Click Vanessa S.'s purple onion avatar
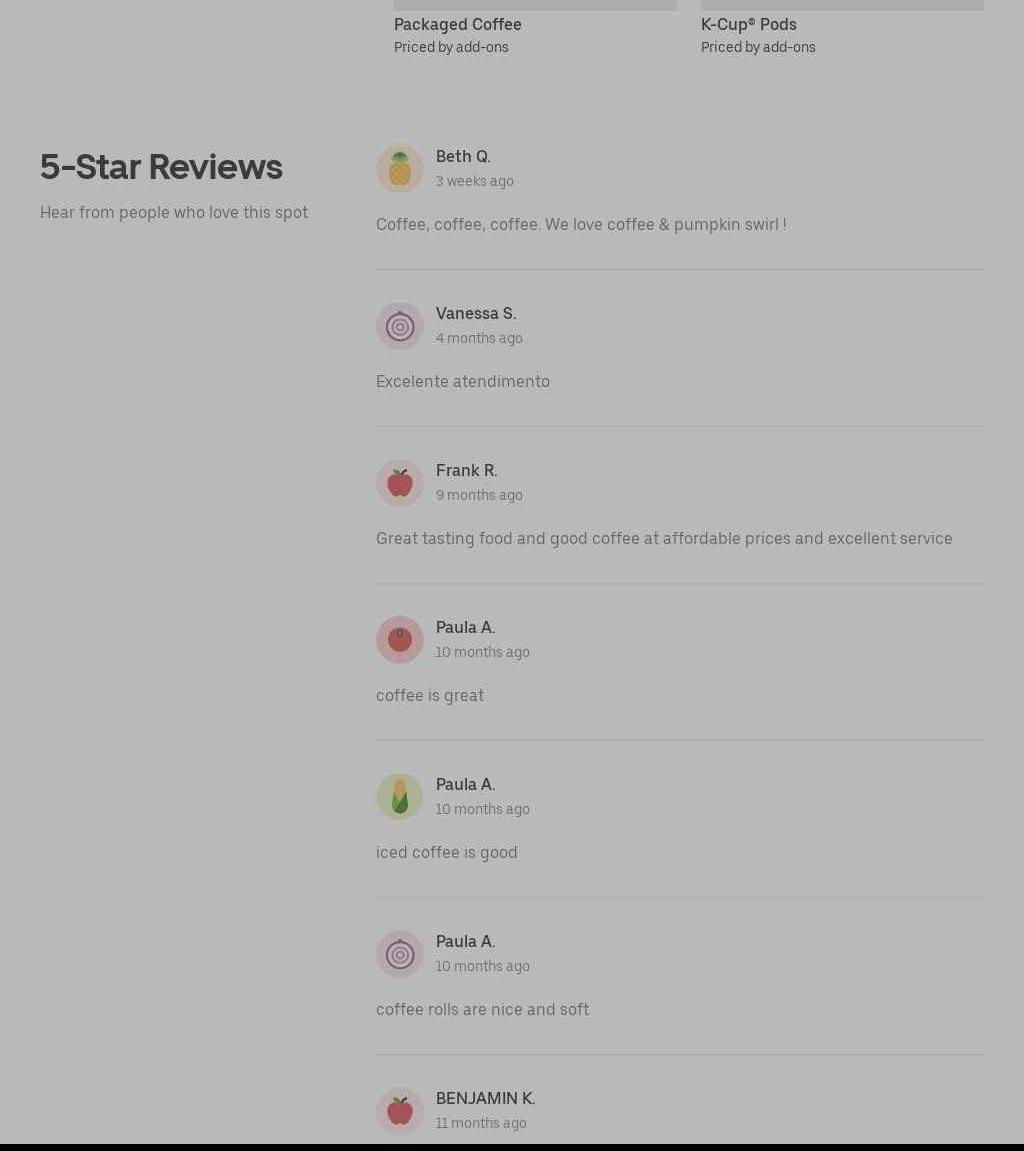Screen dimensions: 1024x1151 (x=400, y=326)
